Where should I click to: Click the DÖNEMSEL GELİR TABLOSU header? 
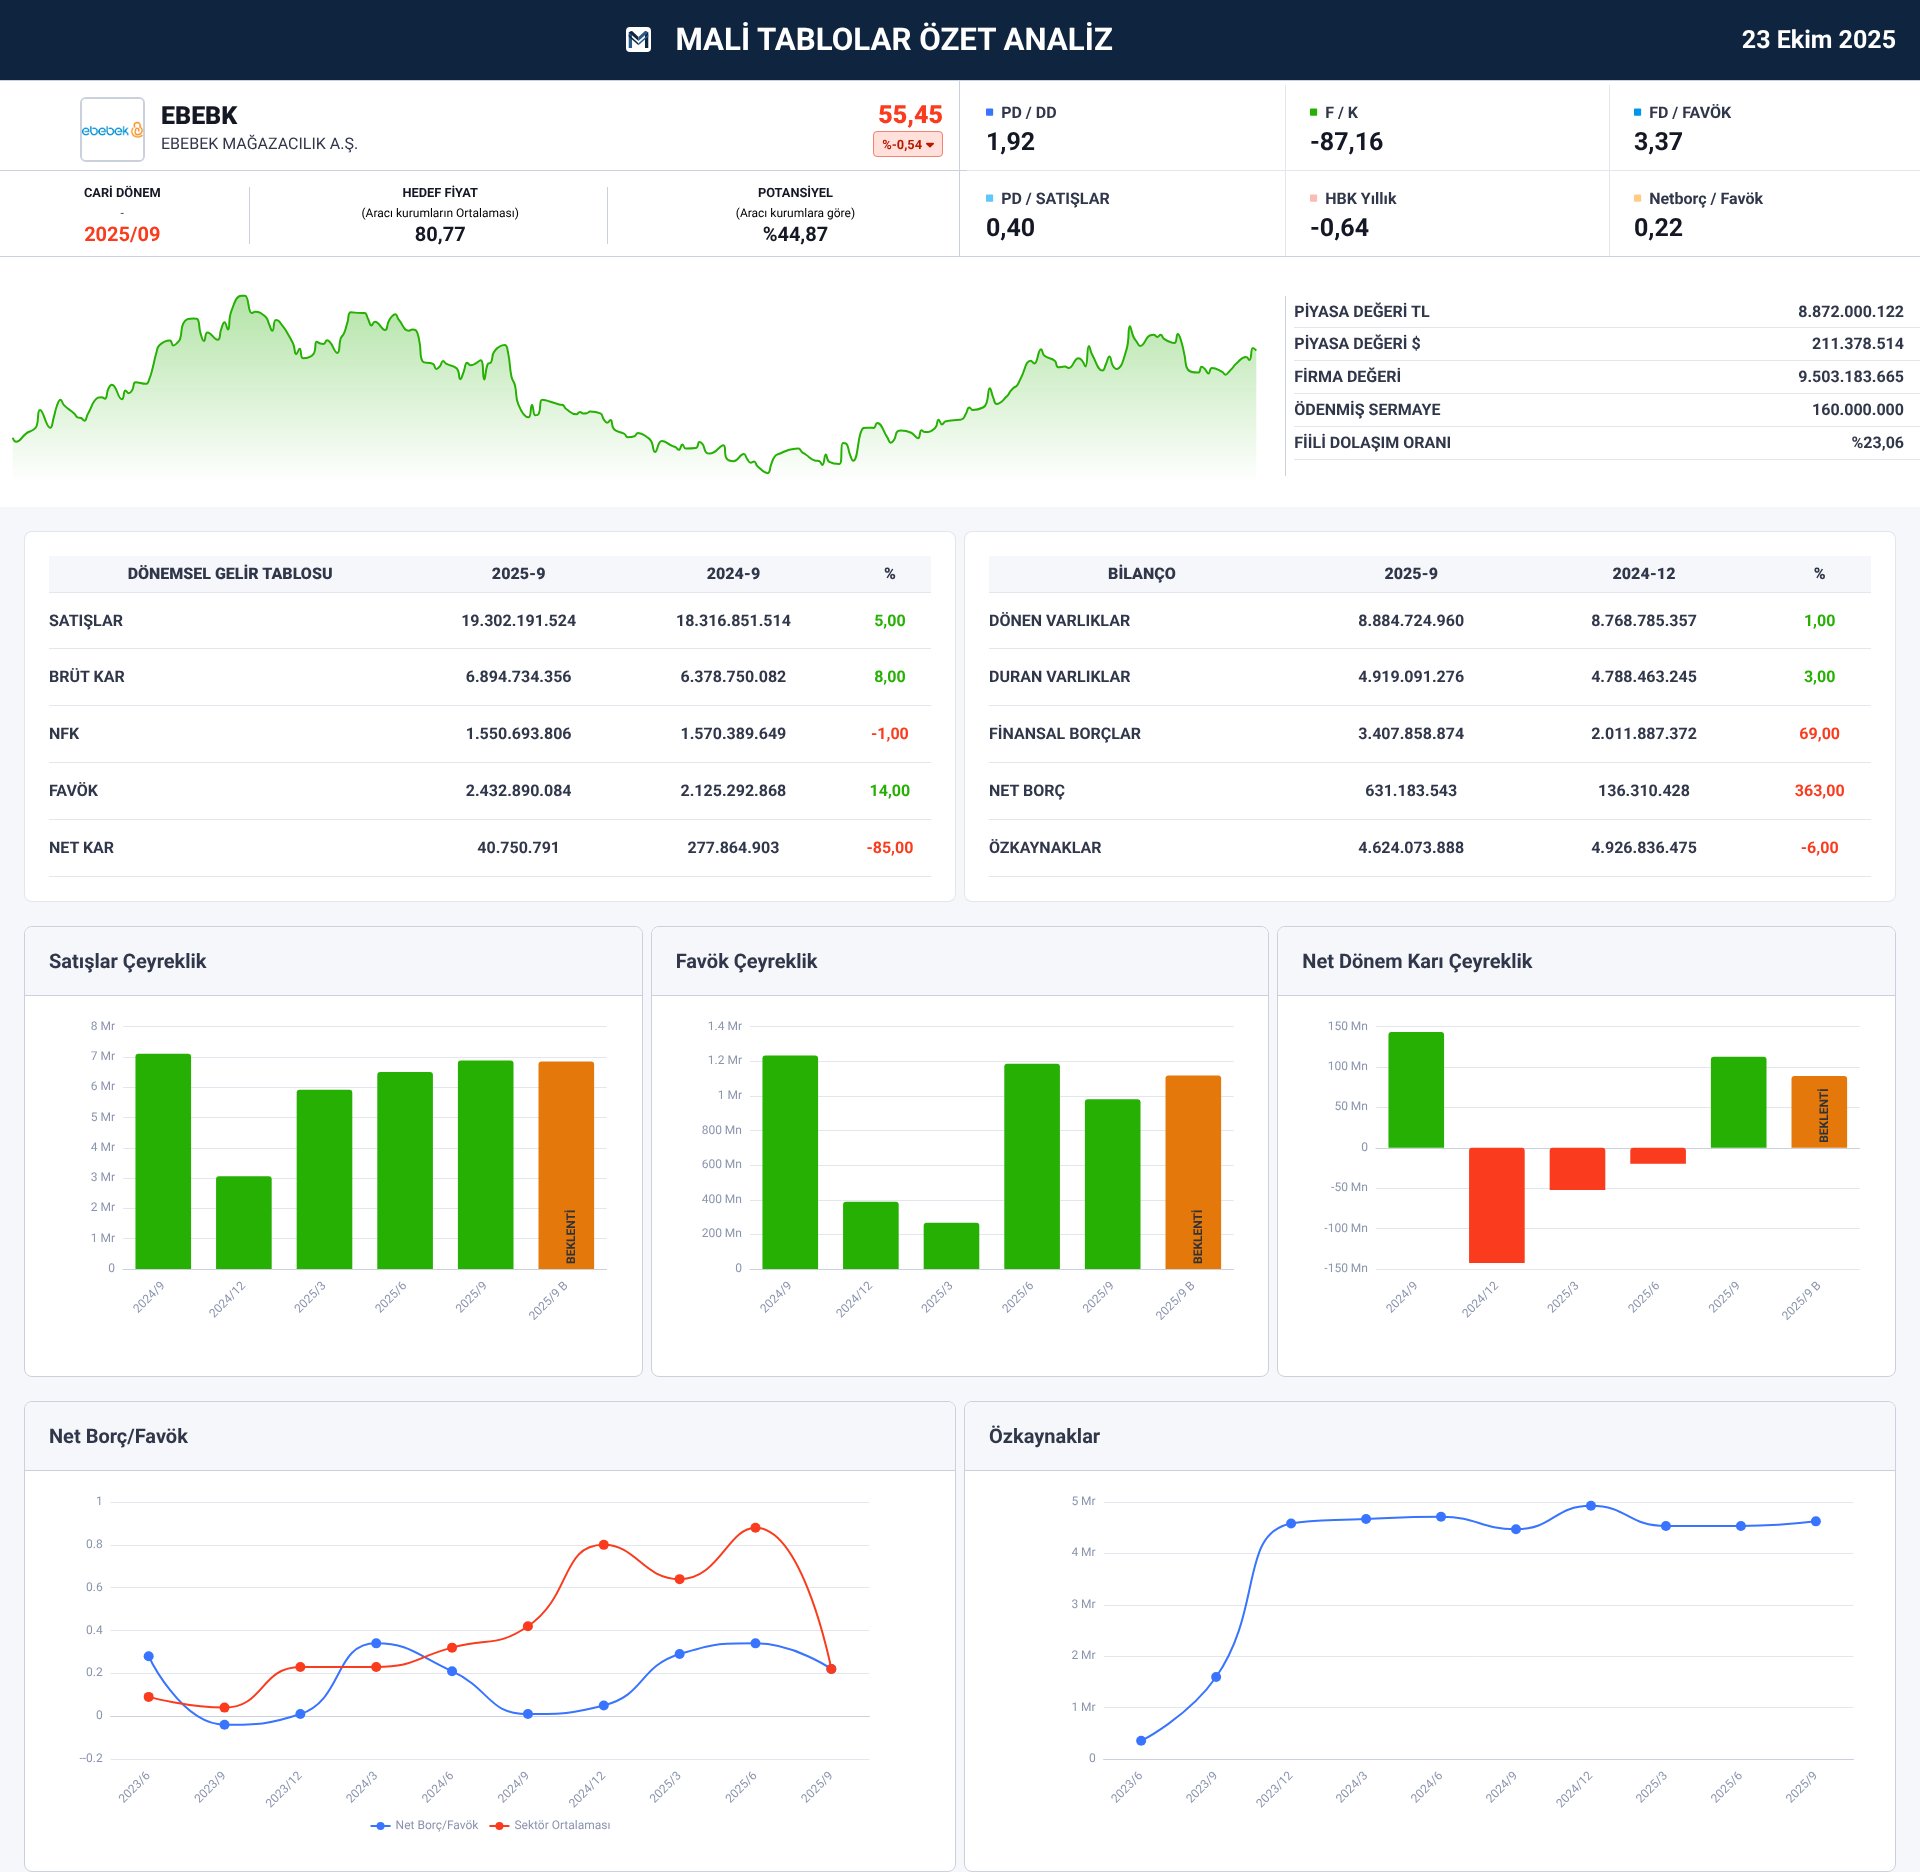coord(230,574)
